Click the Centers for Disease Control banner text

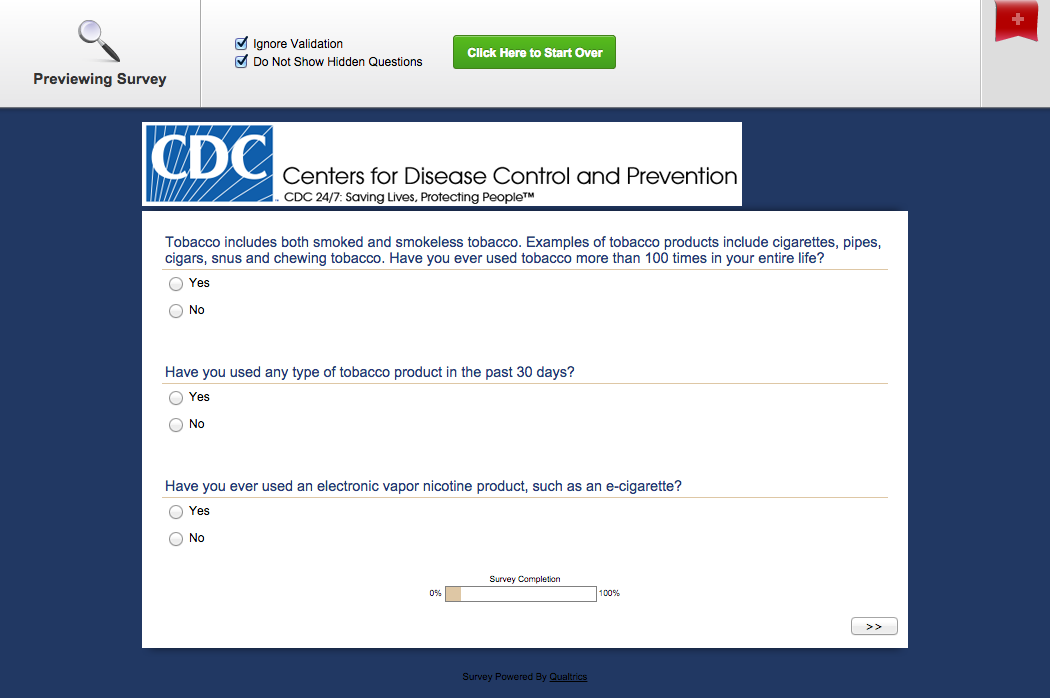[x=510, y=177]
